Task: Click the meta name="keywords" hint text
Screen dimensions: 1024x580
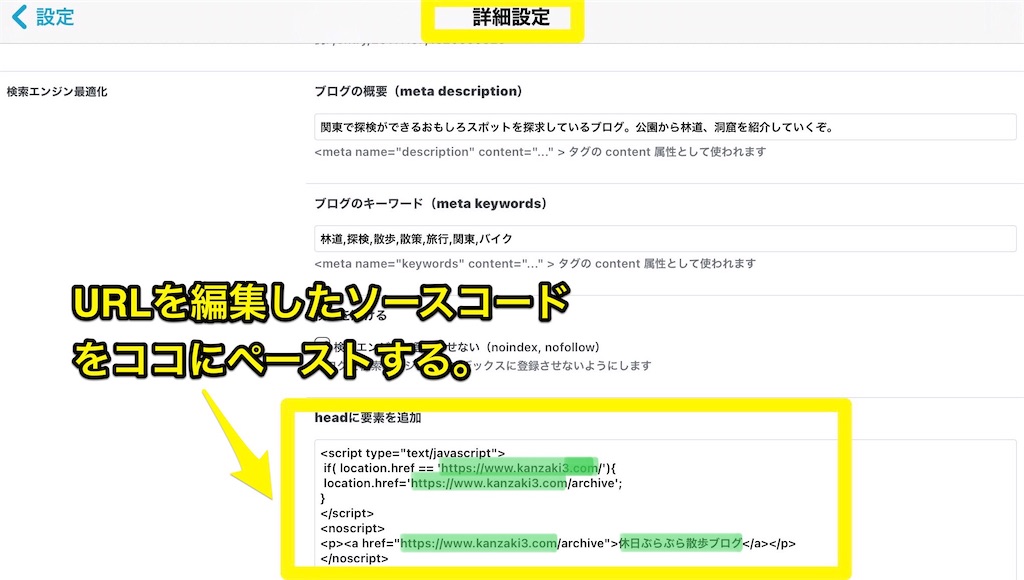Action: pos(535,263)
